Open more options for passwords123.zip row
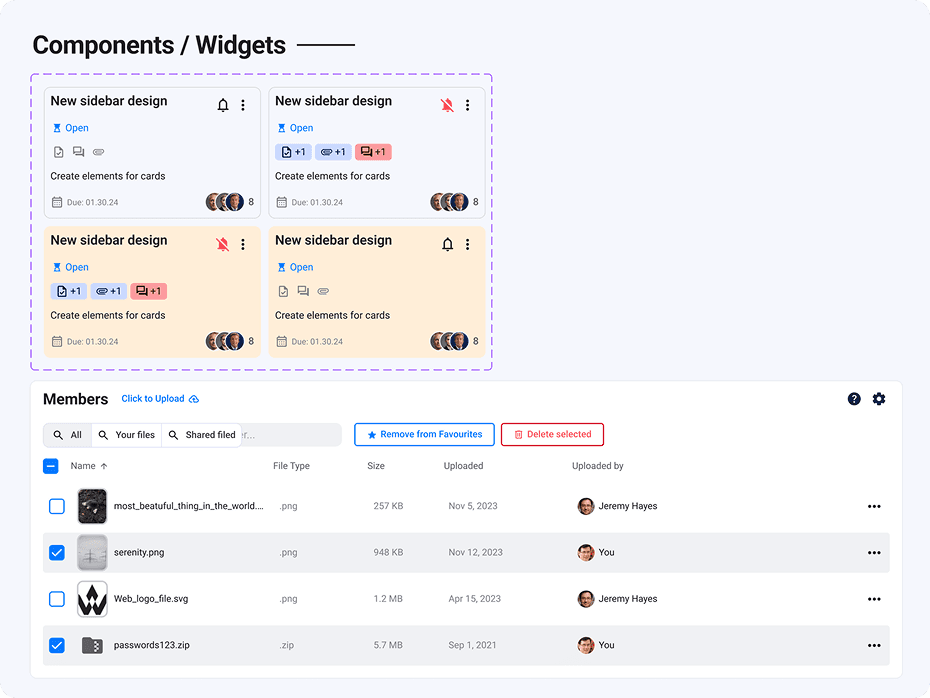Screen dimensions: 930x698 click(874, 645)
